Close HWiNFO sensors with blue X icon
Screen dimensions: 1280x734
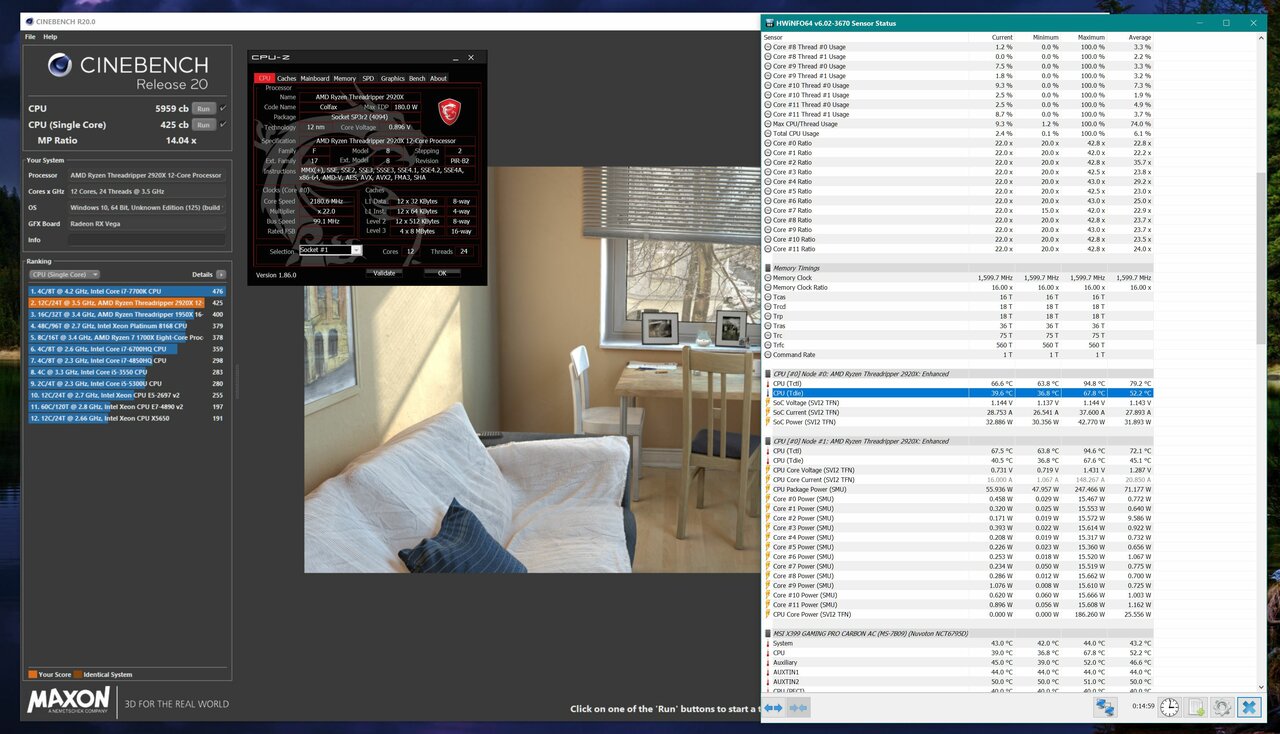(1248, 707)
